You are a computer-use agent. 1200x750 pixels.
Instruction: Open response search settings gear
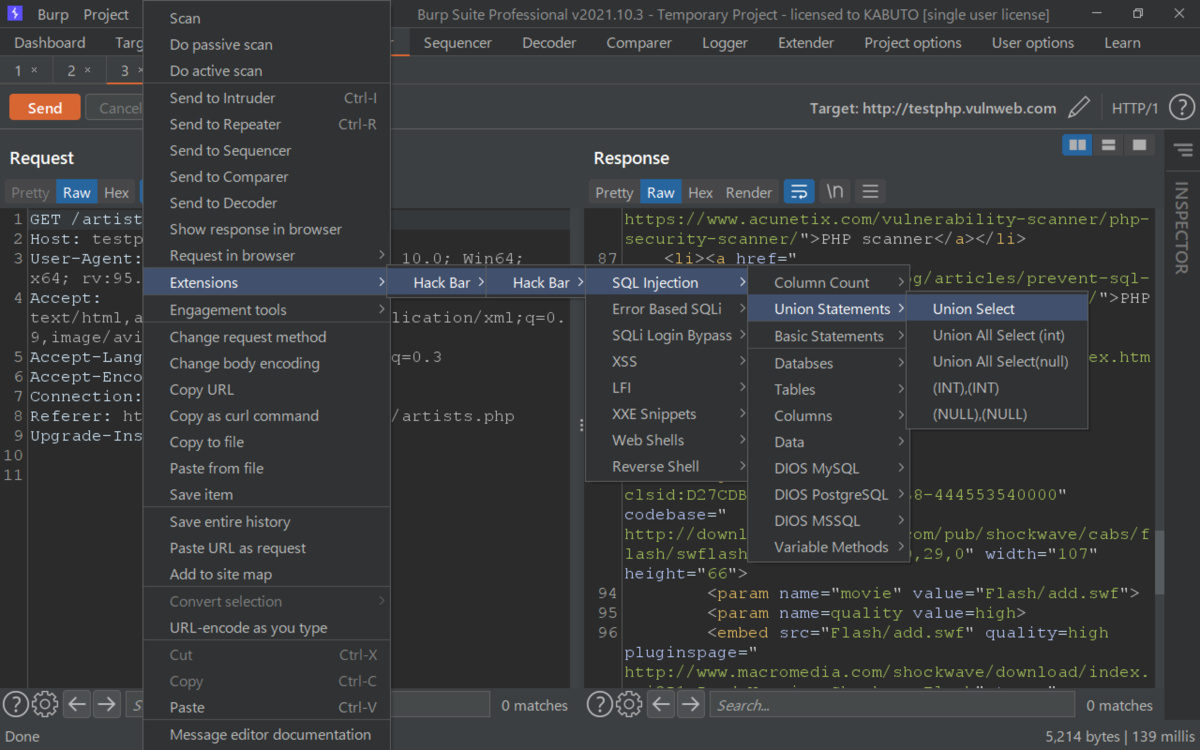coord(629,704)
